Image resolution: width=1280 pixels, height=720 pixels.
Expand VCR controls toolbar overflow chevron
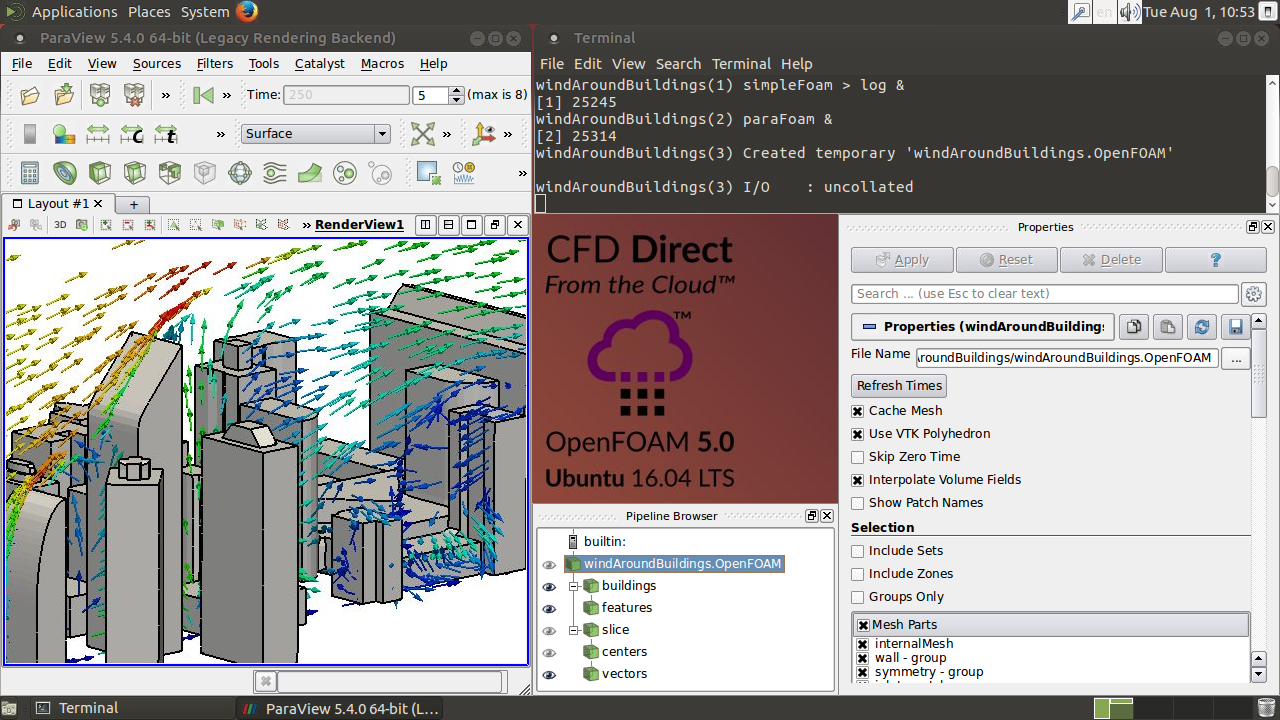227,95
